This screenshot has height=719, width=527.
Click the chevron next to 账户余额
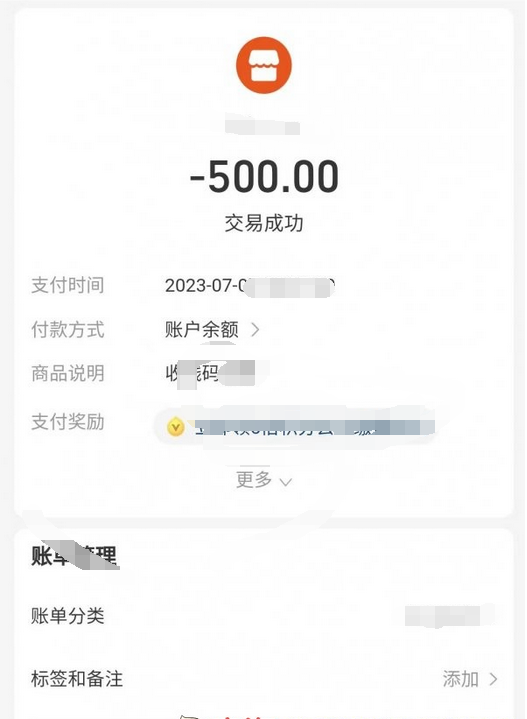255,329
